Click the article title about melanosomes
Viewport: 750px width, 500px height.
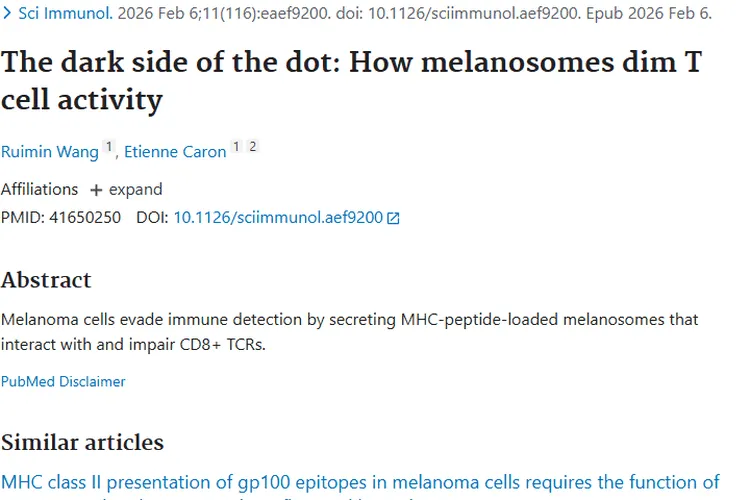coord(350,81)
